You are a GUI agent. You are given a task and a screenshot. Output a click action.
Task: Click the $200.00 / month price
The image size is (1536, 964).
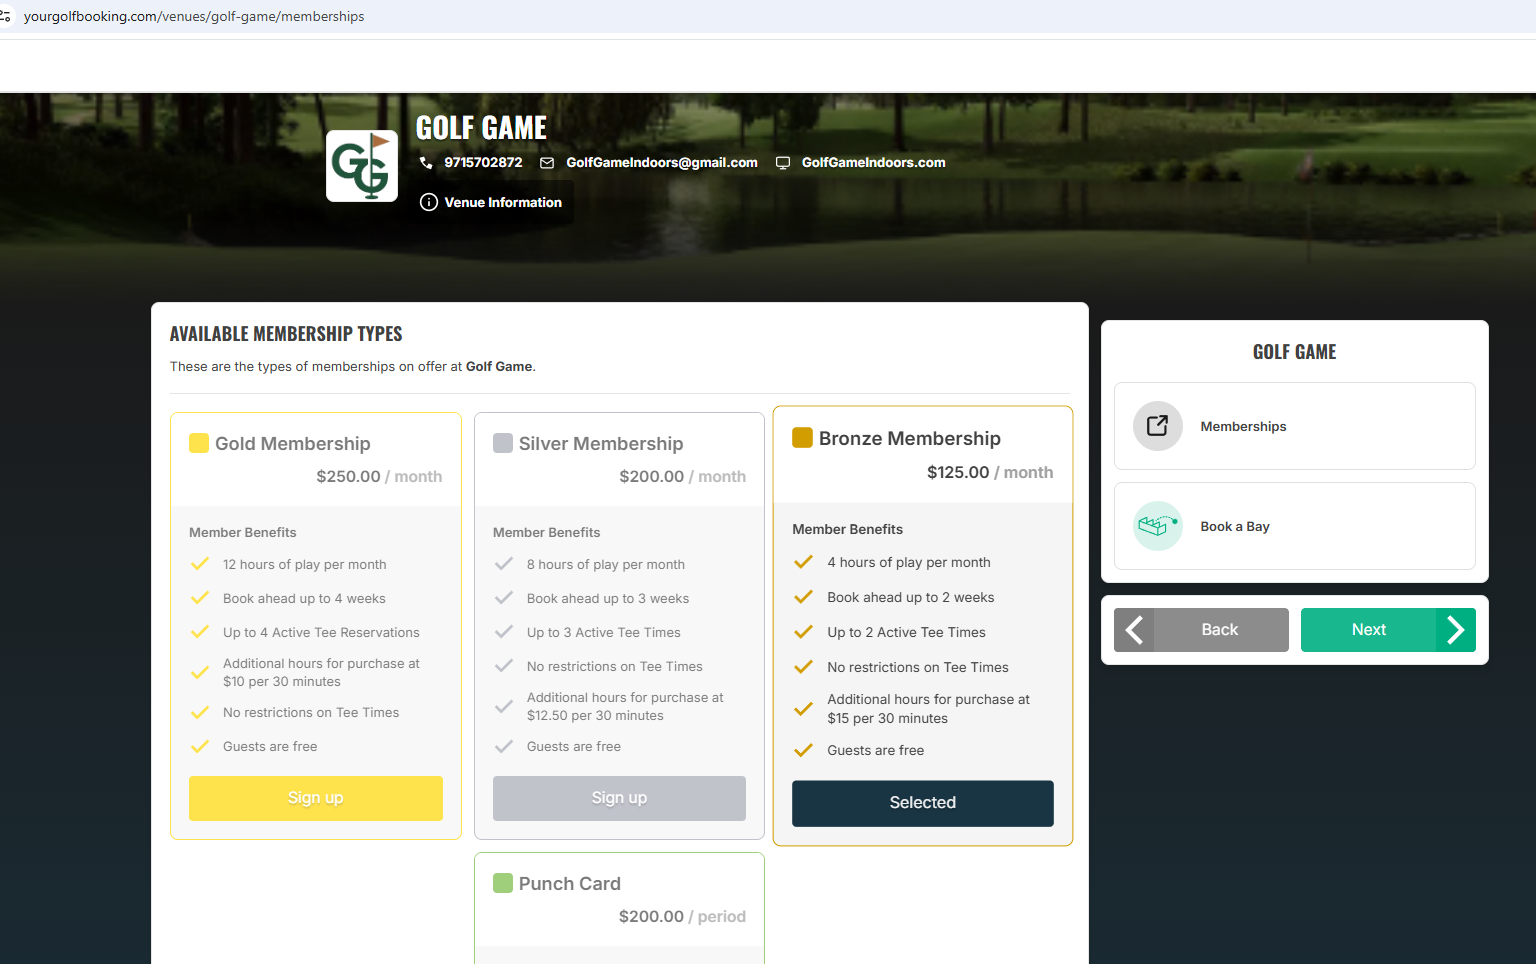(x=682, y=476)
